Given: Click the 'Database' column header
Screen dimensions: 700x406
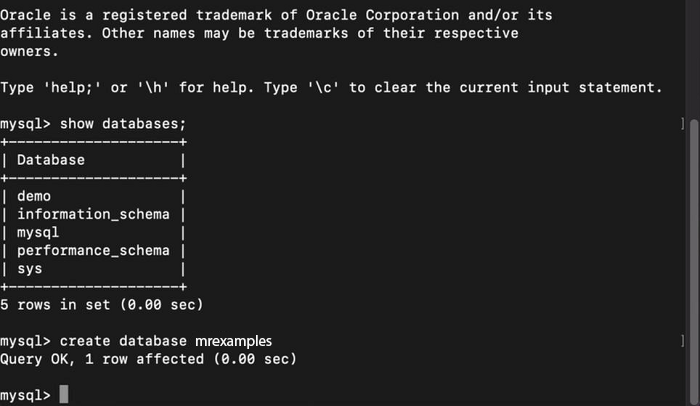Looking at the screenshot, I should (51, 160).
